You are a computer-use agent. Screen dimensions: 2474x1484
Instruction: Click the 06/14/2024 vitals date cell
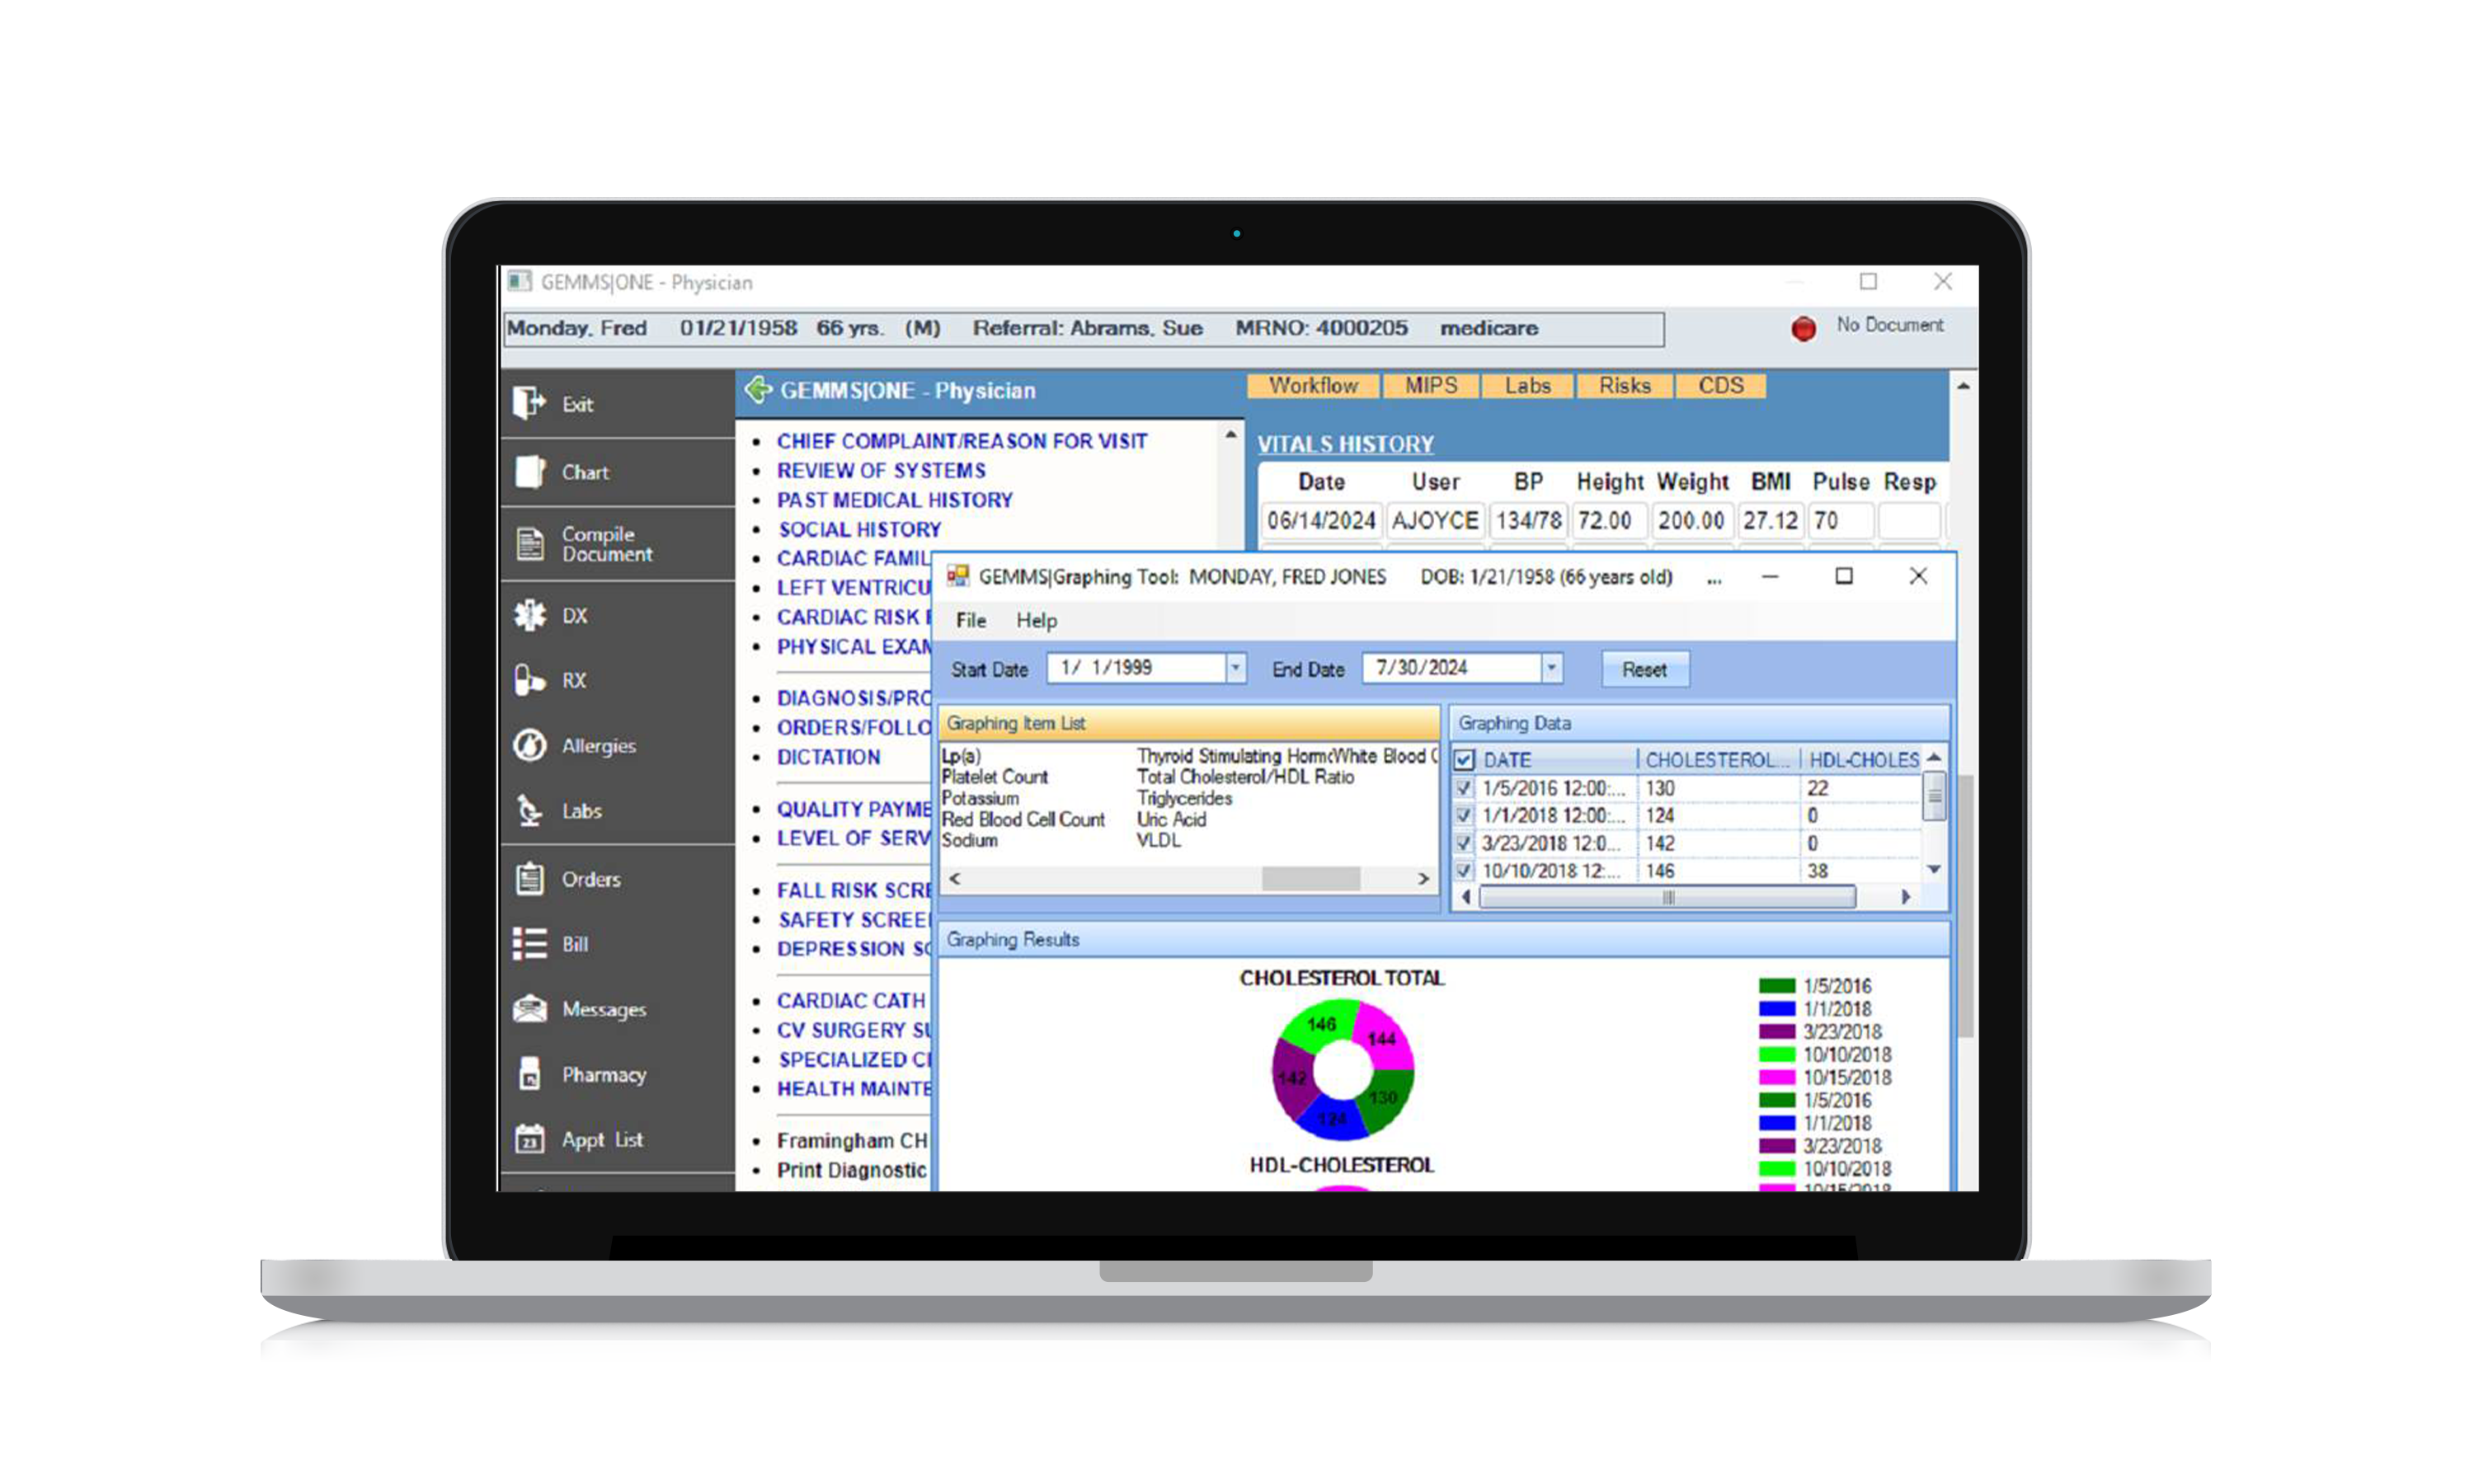click(1321, 520)
